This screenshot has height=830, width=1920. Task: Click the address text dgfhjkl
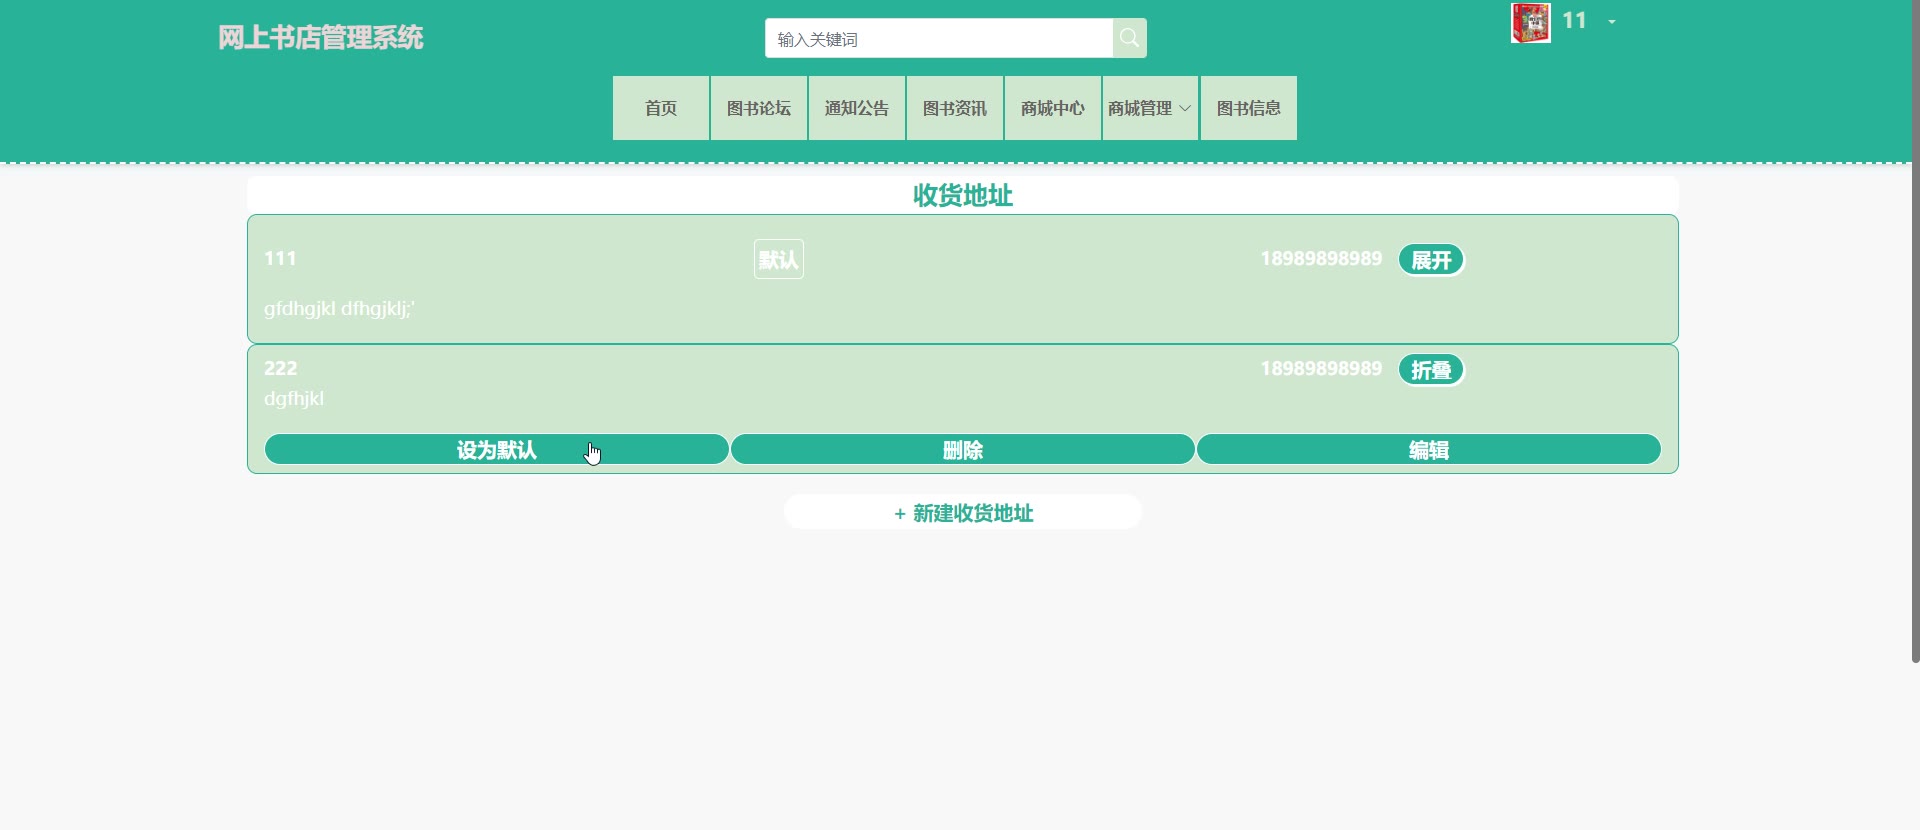[x=294, y=399]
